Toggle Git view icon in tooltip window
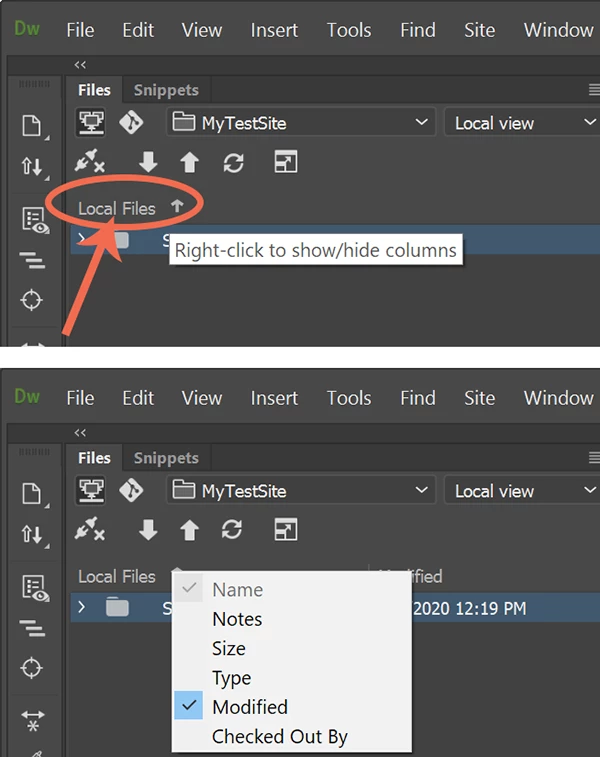This screenshot has height=757, width=600. point(131,122)
